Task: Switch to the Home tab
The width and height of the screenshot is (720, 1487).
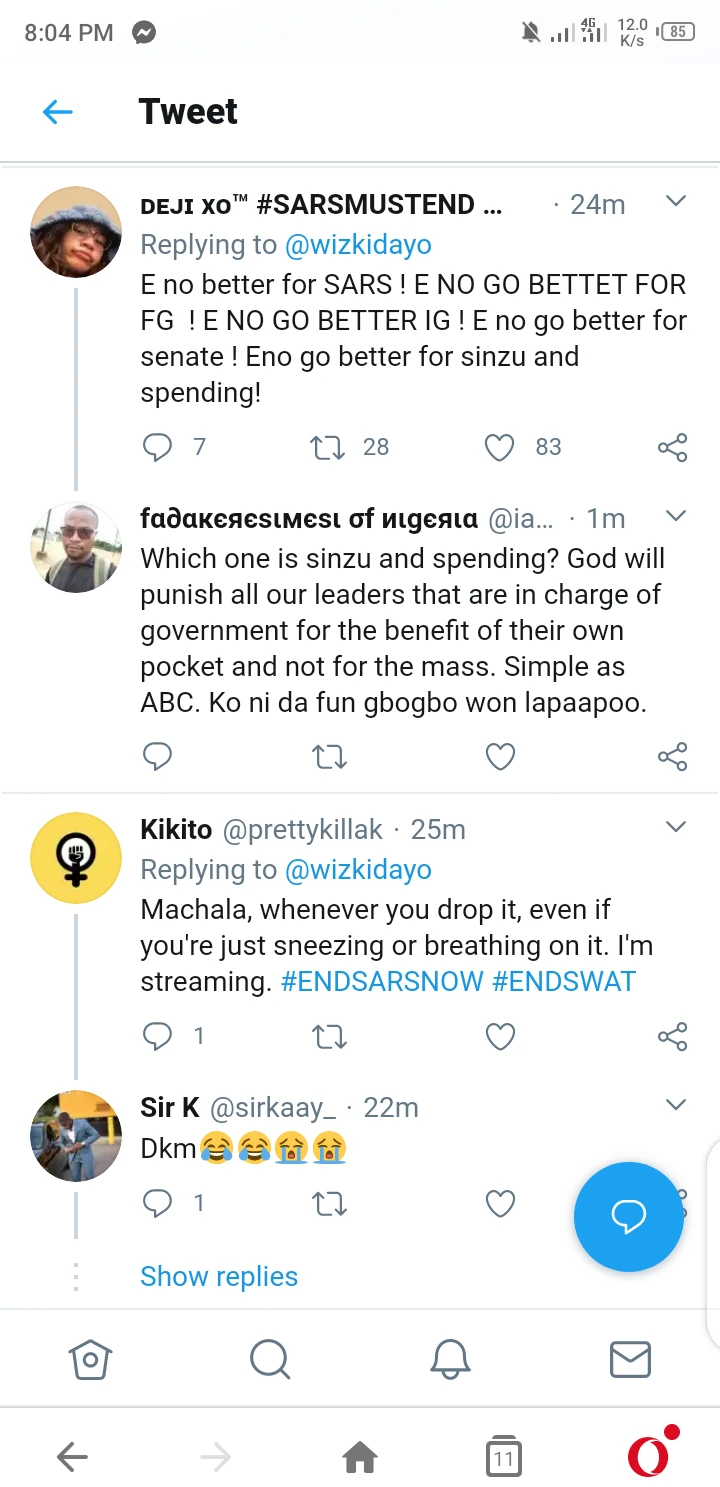Action: 90,1359
